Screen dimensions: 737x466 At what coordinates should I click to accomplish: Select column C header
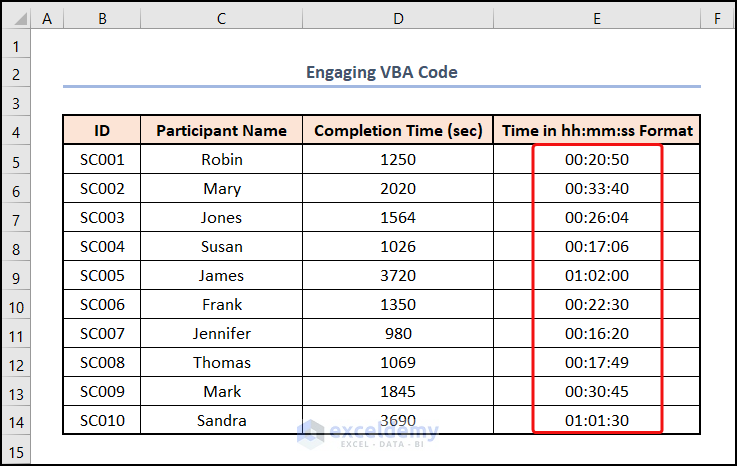tap(221, 18)
